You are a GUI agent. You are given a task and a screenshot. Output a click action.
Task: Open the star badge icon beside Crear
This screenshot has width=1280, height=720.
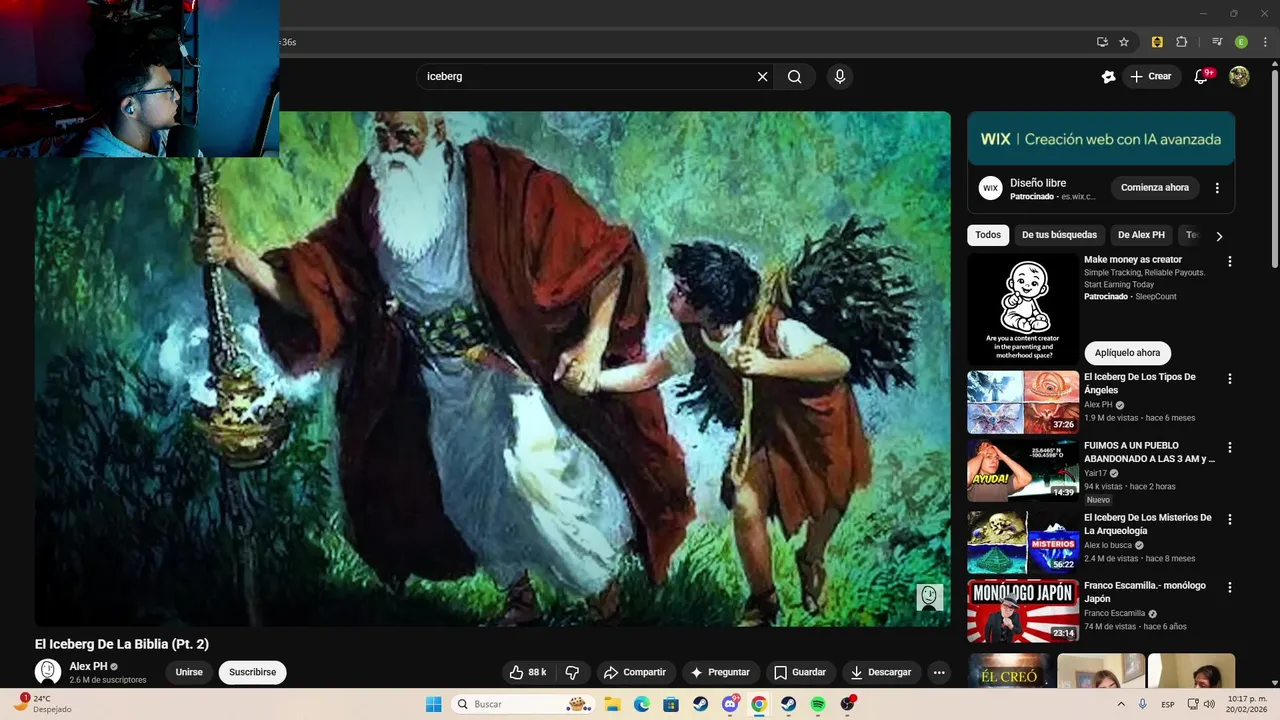pyautogui.click(x=1108, y=76)
